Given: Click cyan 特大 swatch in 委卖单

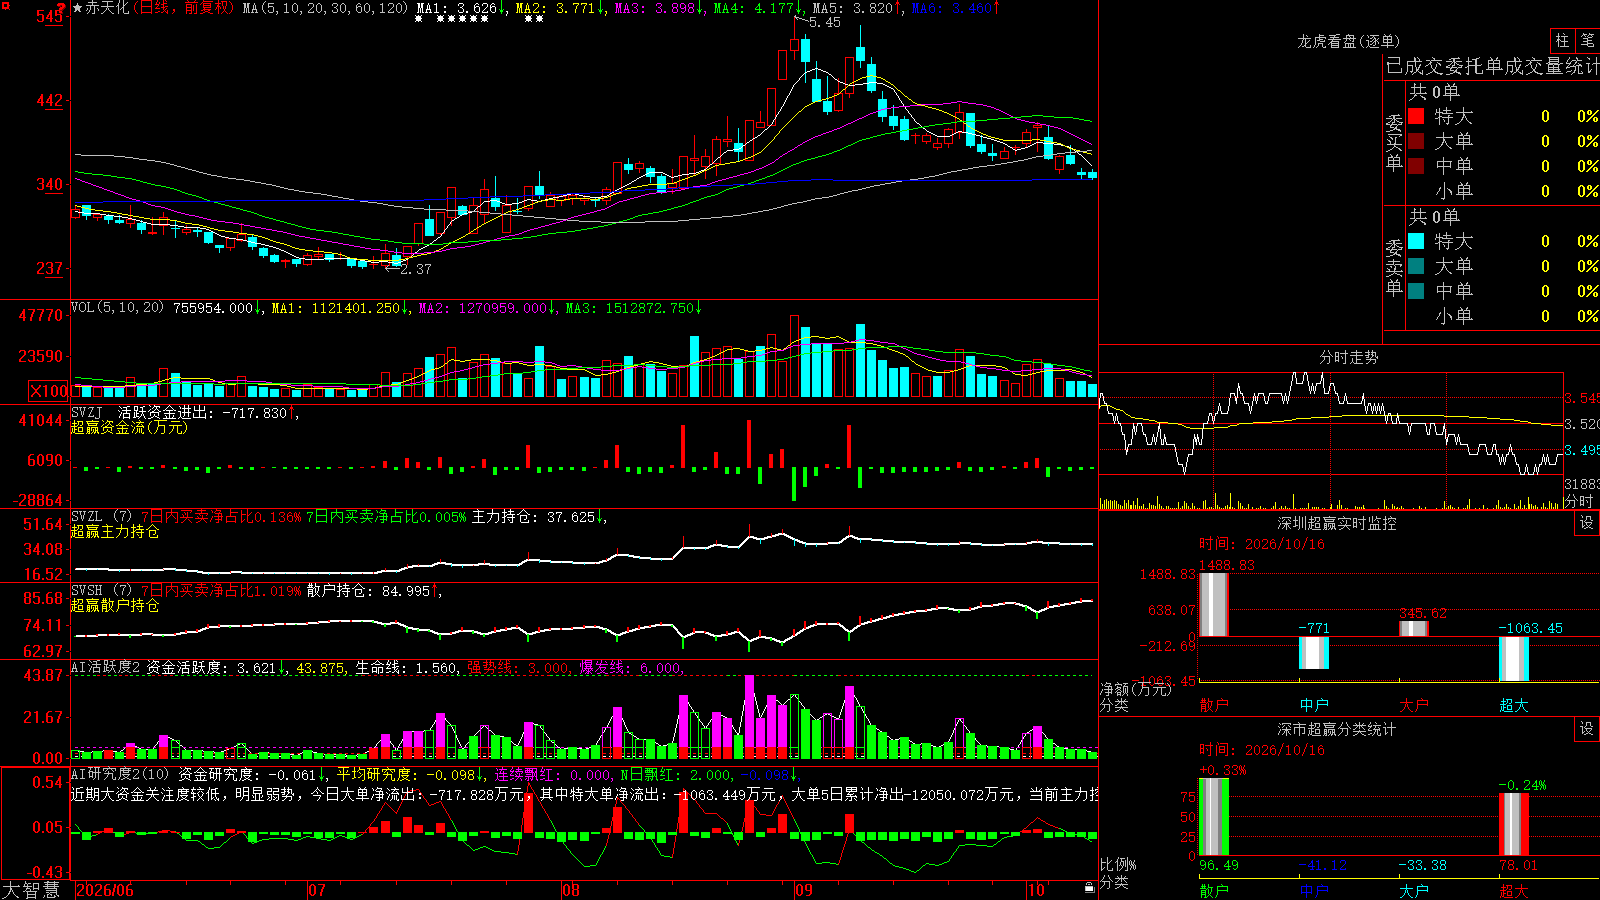Looking at the screenshot, I should pyautogui.click(x=1416, y=241).
